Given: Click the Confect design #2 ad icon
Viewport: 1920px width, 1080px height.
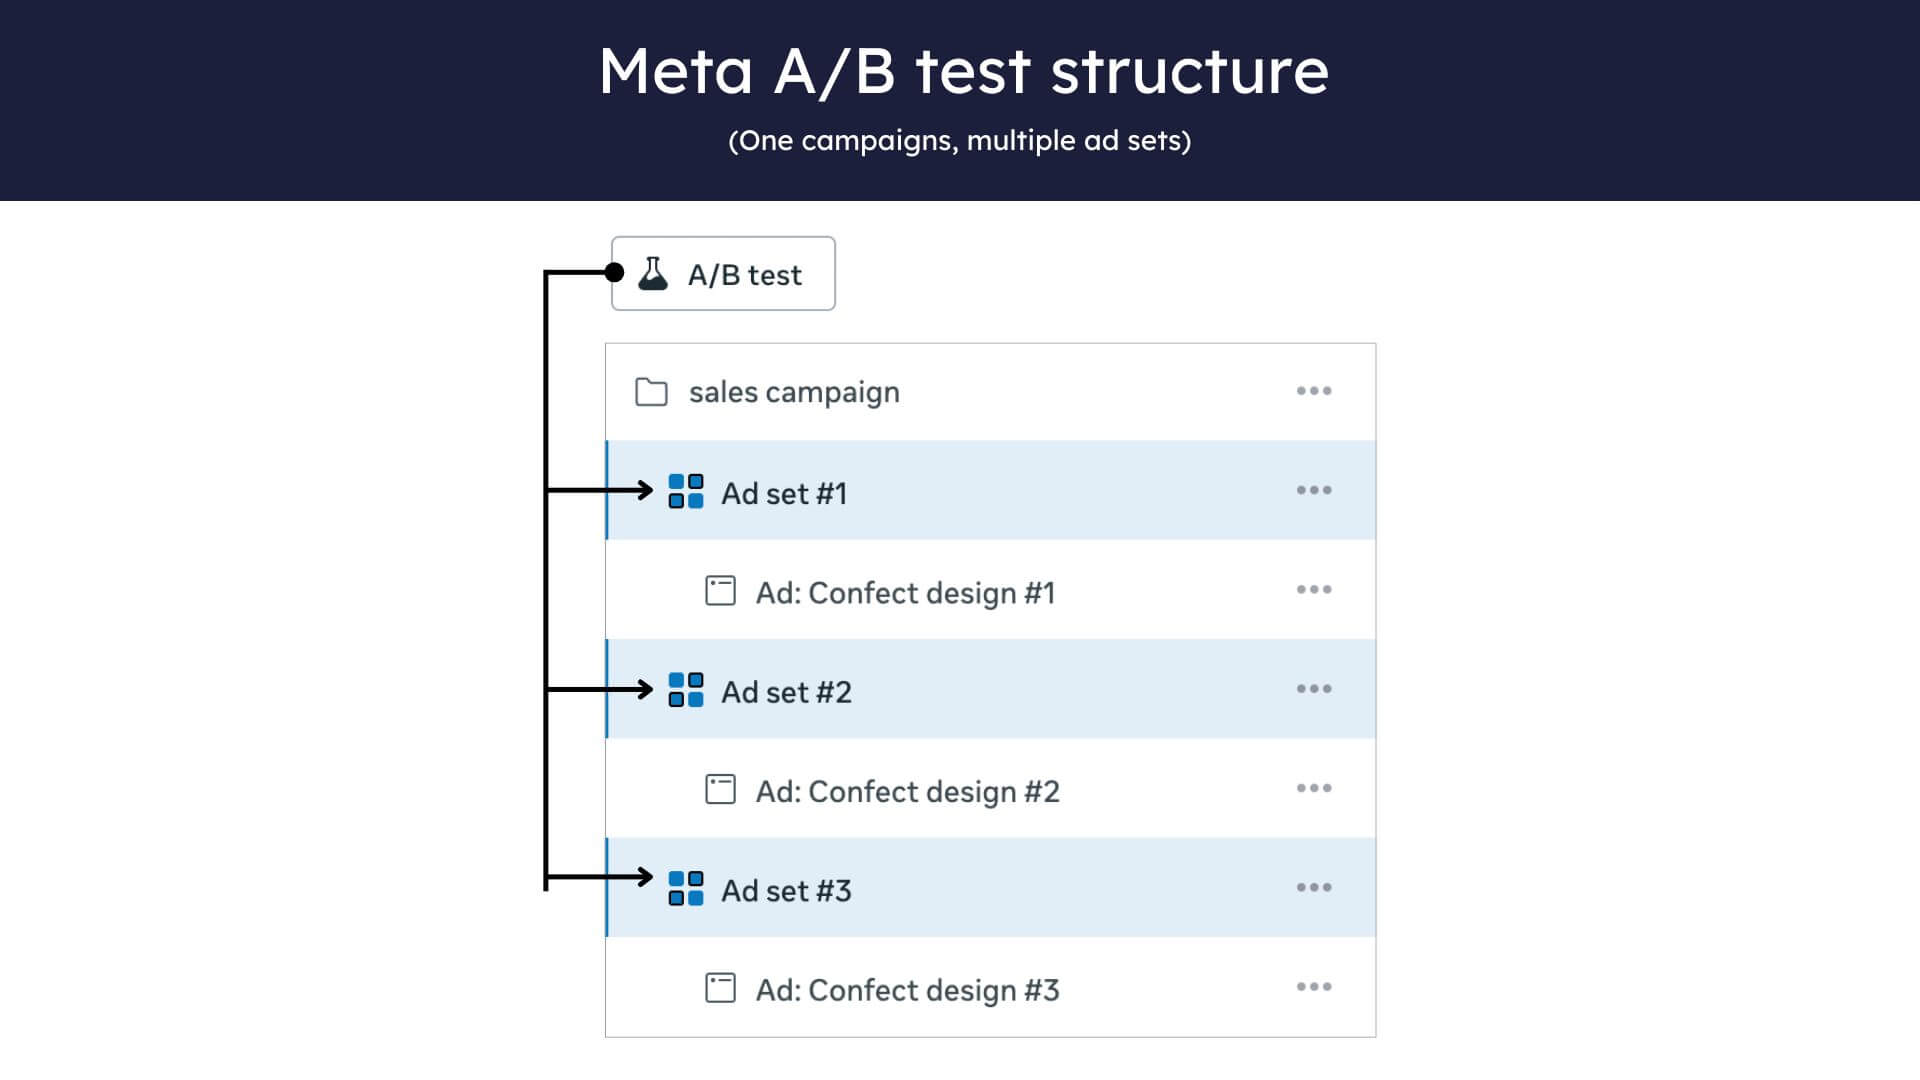Looking at the screenshot, I should tap(720, 789).
